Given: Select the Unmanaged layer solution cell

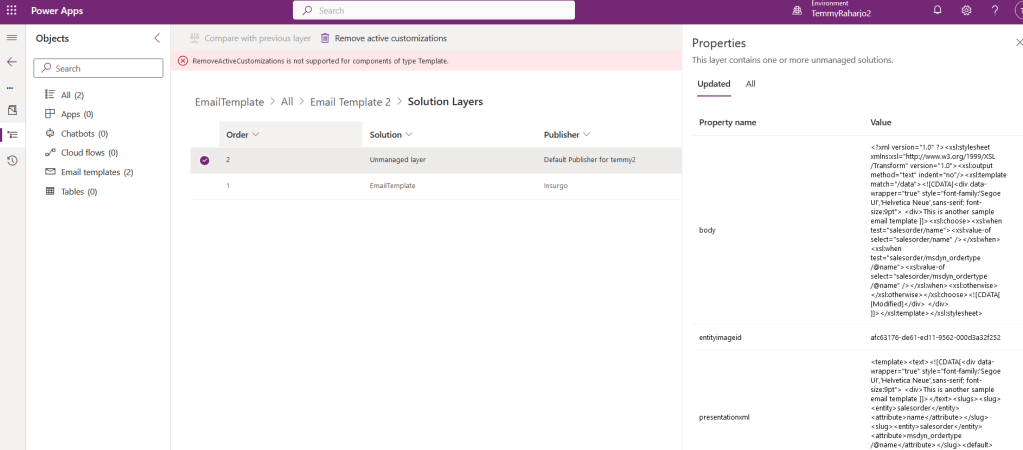Looking at the screenshot, I should (398, 160).
